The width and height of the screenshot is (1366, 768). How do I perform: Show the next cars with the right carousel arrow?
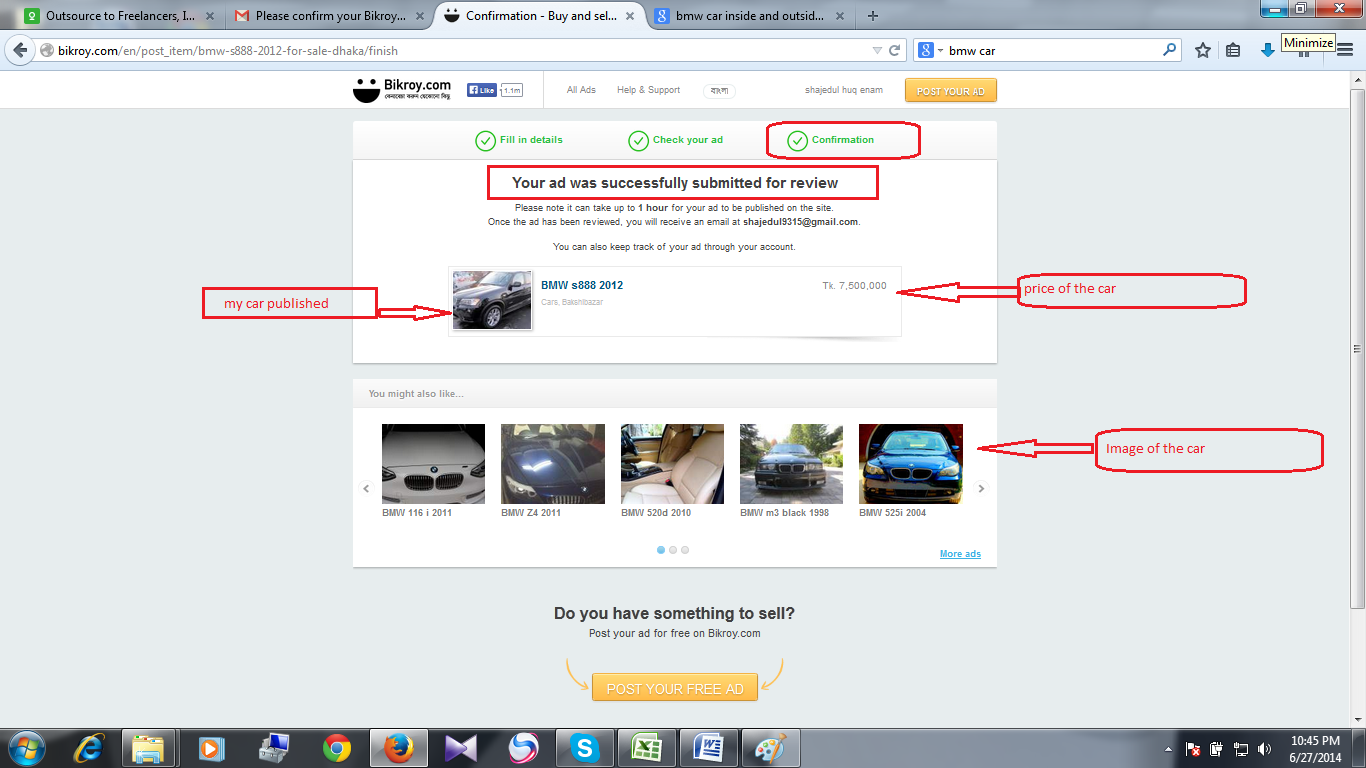point(981,488)
